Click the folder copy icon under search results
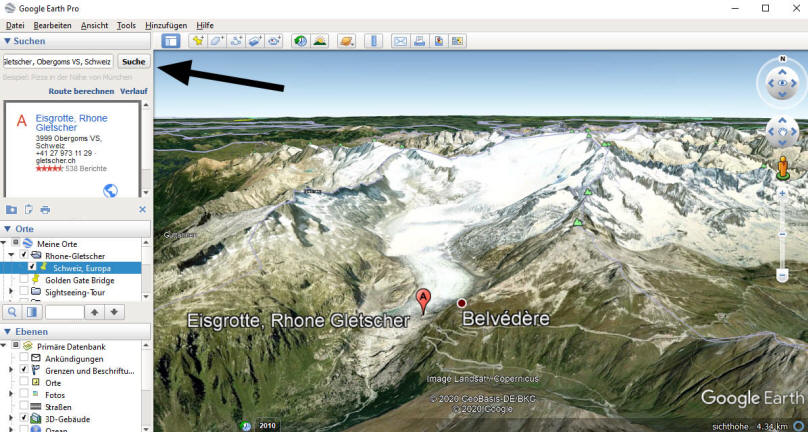The height and width of the screenshot is (432, 808). click(x=11, y=209)
